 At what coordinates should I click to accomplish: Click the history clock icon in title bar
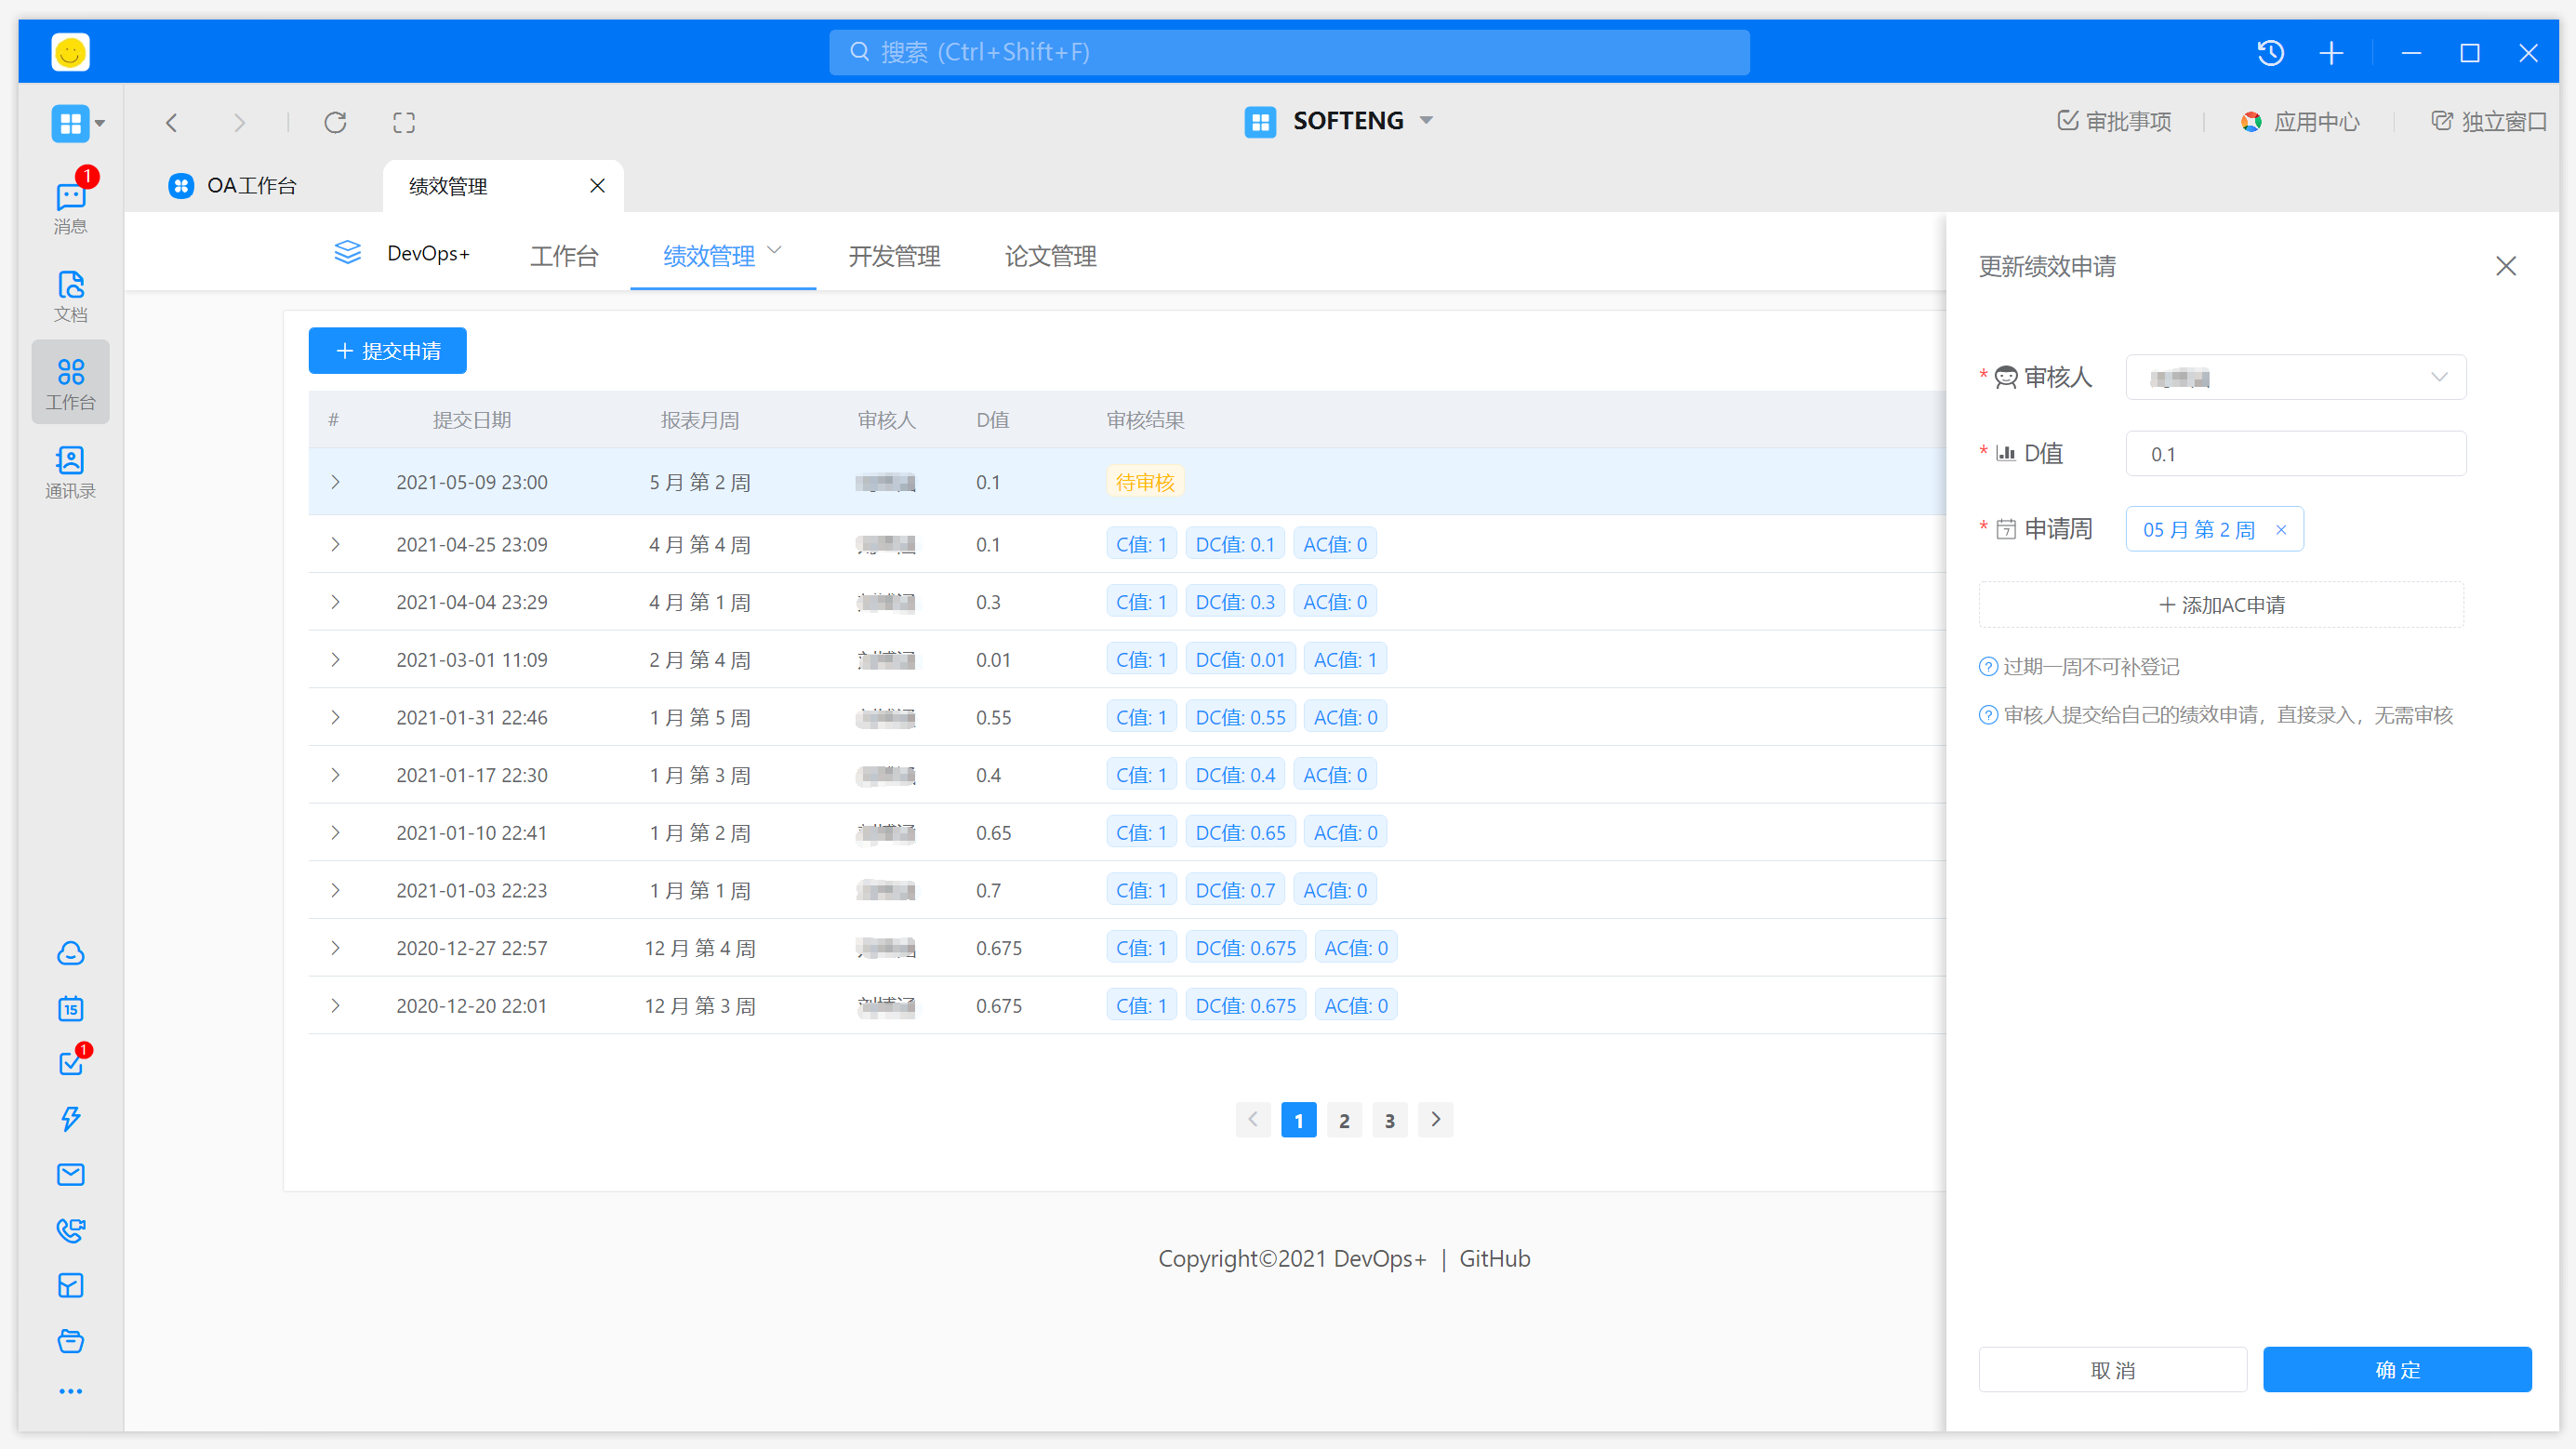(2270, 53)
